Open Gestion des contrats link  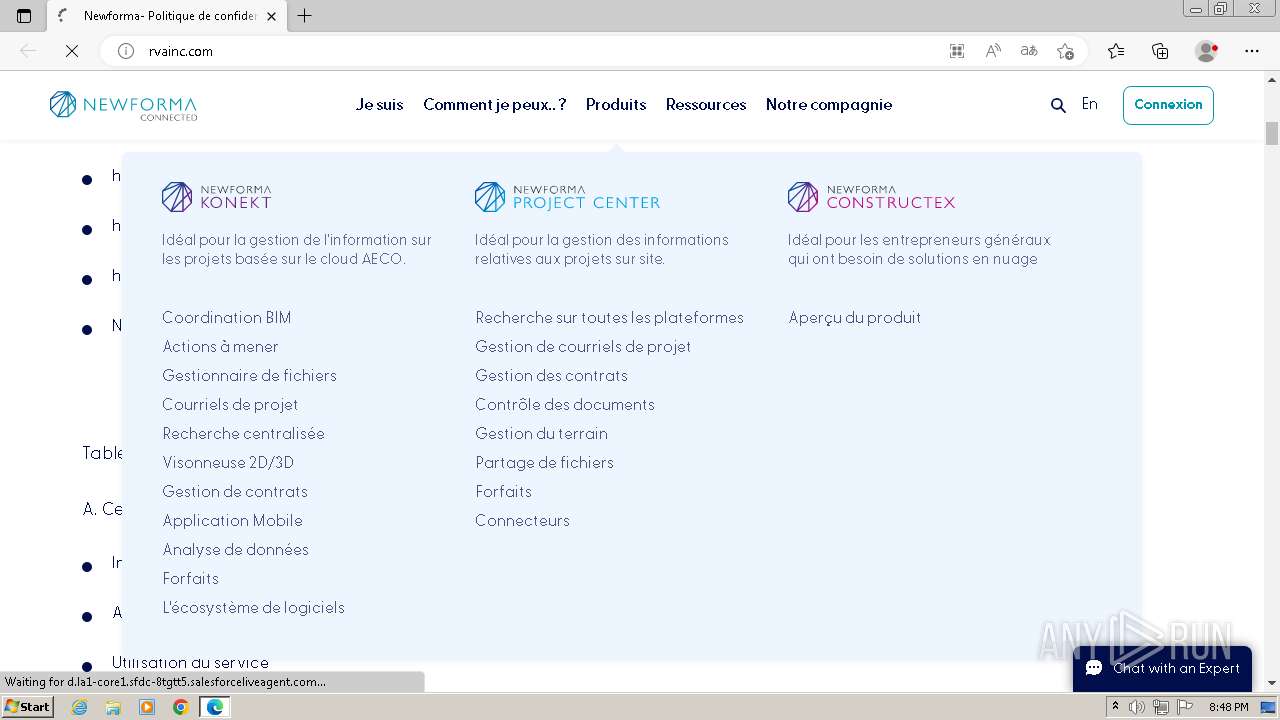[x=552, y=375]
